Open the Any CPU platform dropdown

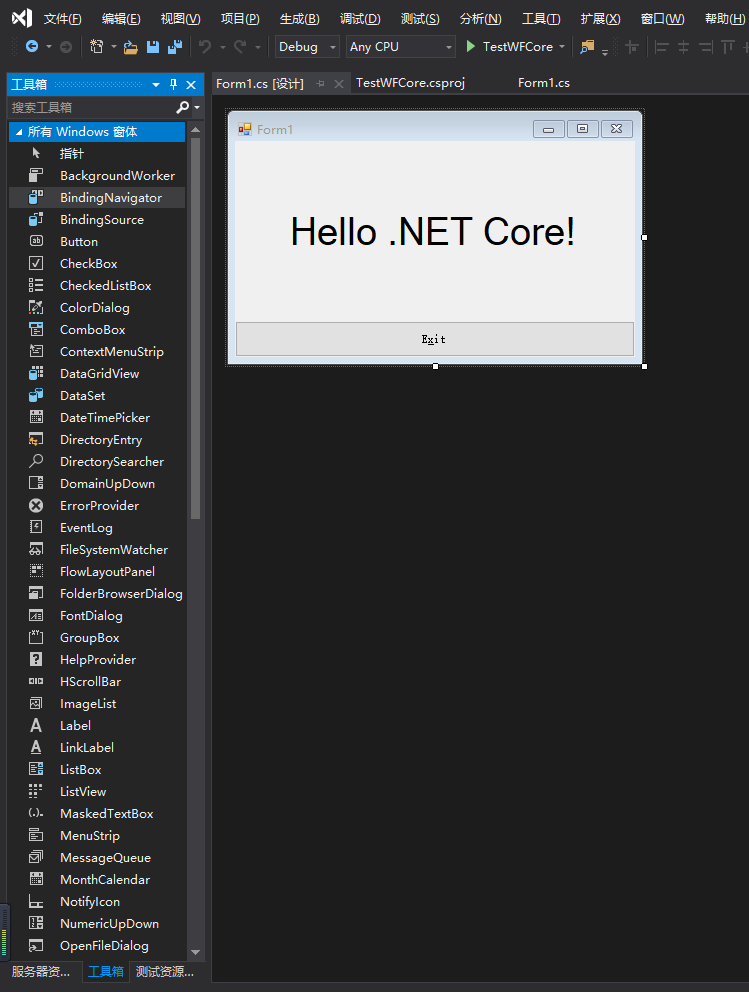pos(446,46)
